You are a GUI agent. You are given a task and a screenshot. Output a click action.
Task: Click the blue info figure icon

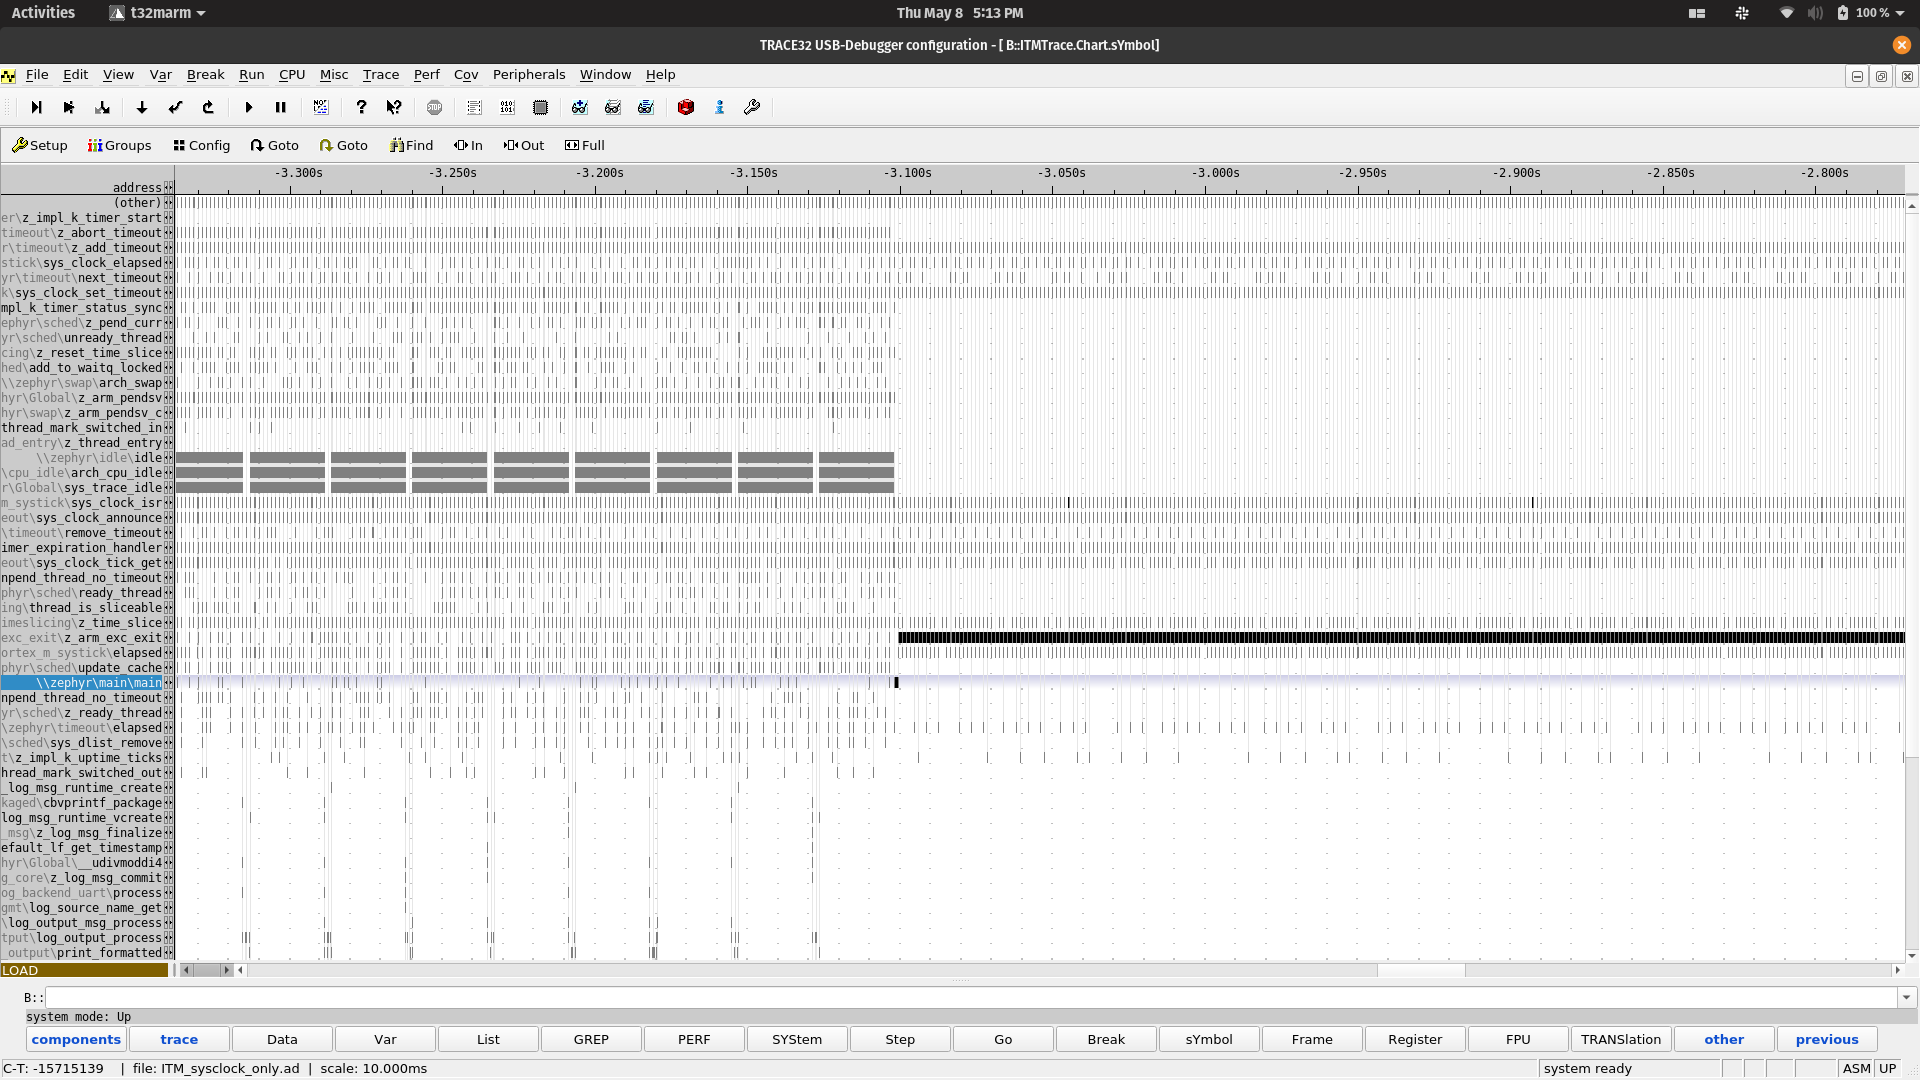[720, 108]
